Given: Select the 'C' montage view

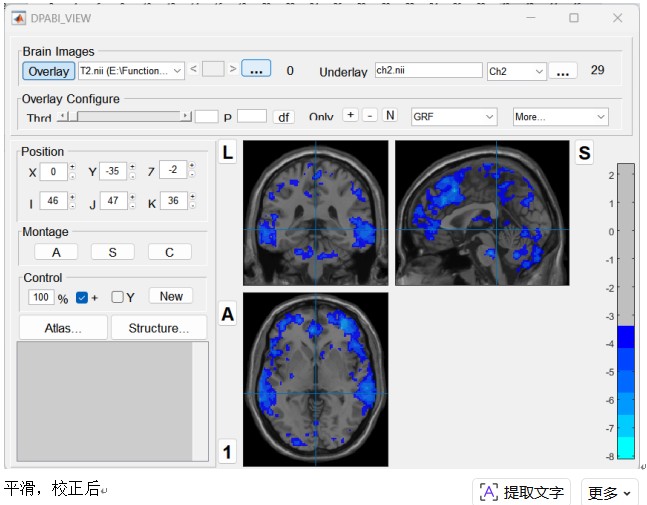Looking at the screenshot, I should click(x=169, y=252).
